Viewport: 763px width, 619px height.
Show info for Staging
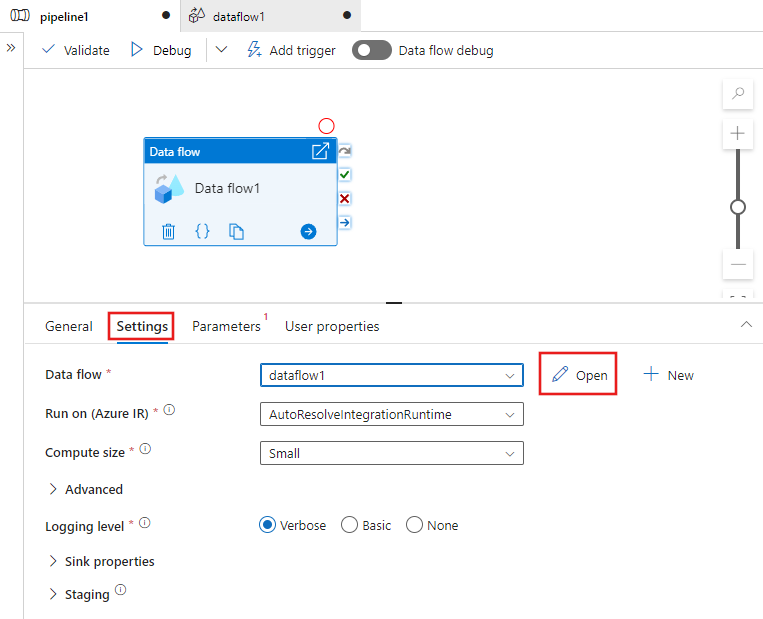[x=121, y=590]
